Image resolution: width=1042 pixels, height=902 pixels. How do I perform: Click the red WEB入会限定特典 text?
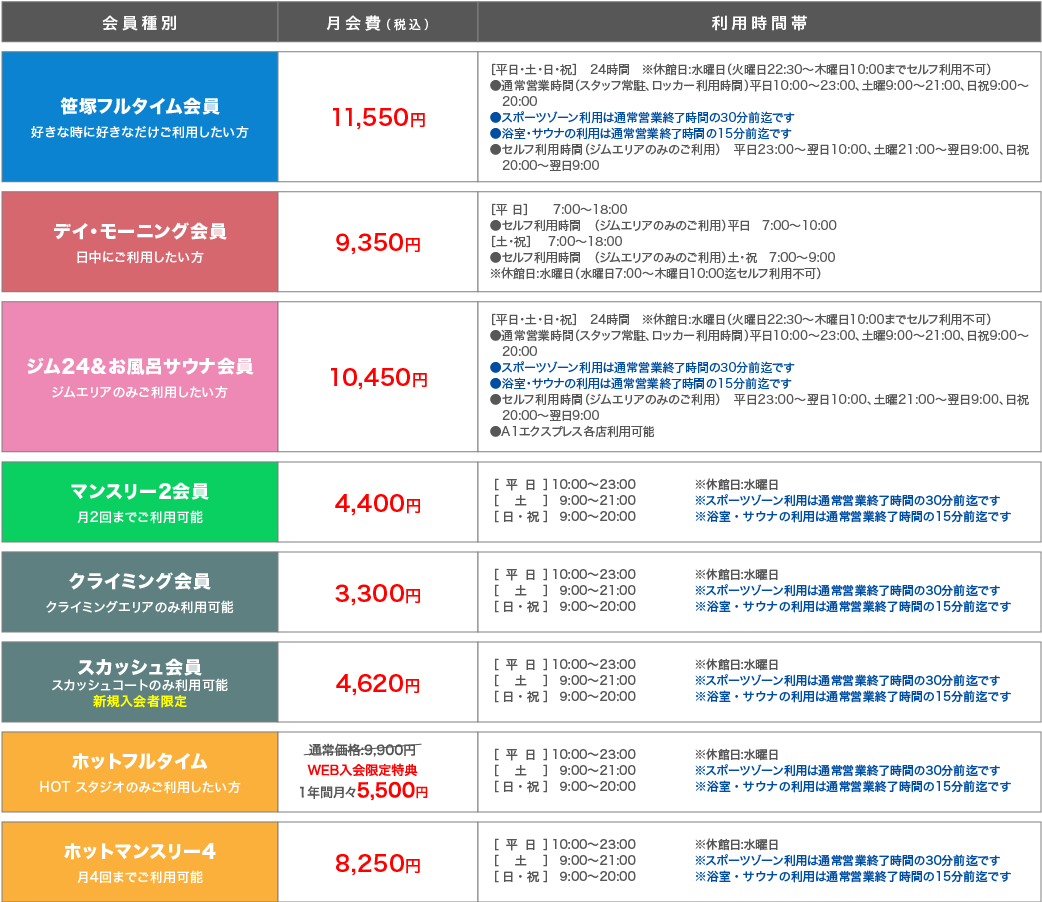tap(362, 770)
